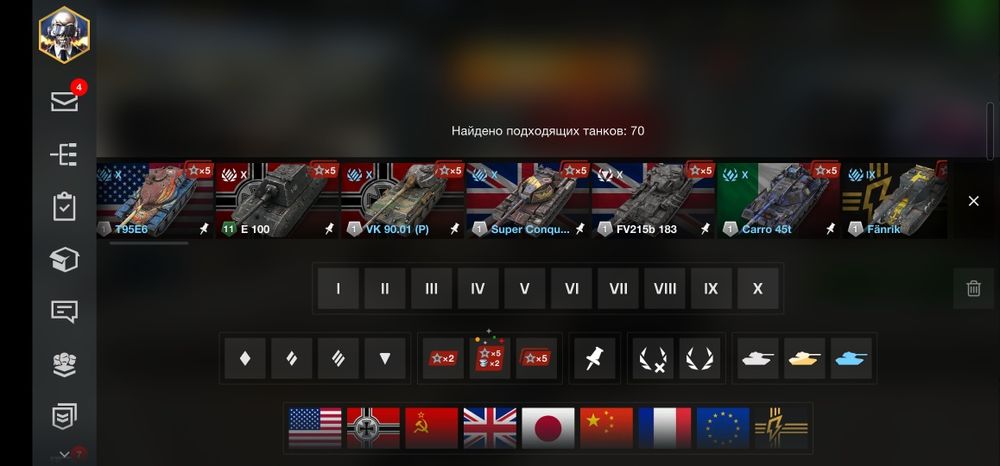1000x466 pixels.
Task: Open the clan icon in sidebar
Action: [64, 365]
